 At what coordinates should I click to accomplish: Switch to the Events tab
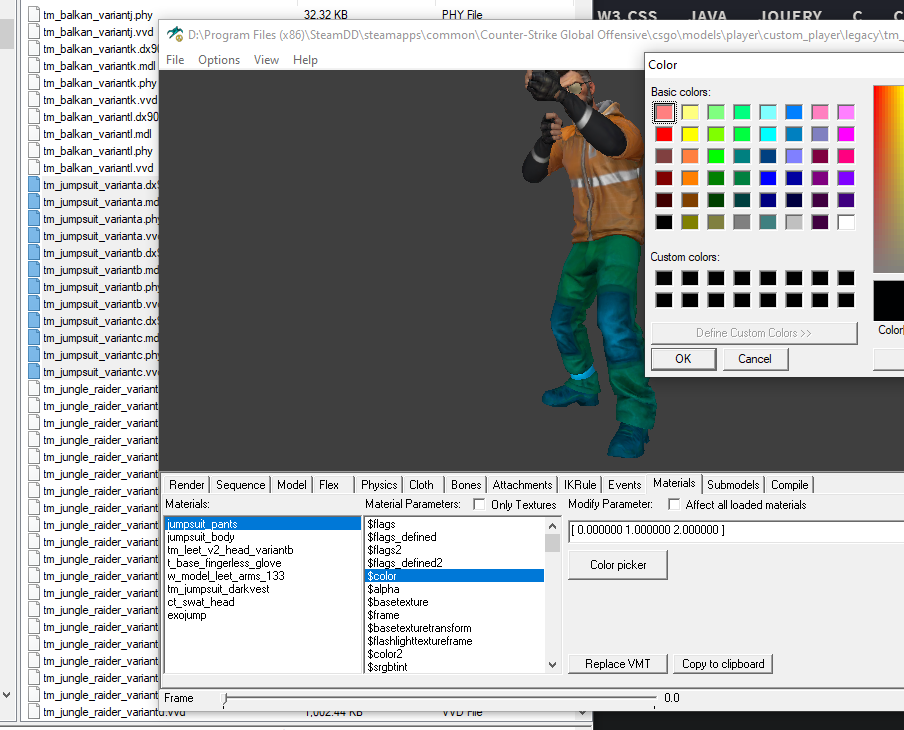click(x=624, y=485)
